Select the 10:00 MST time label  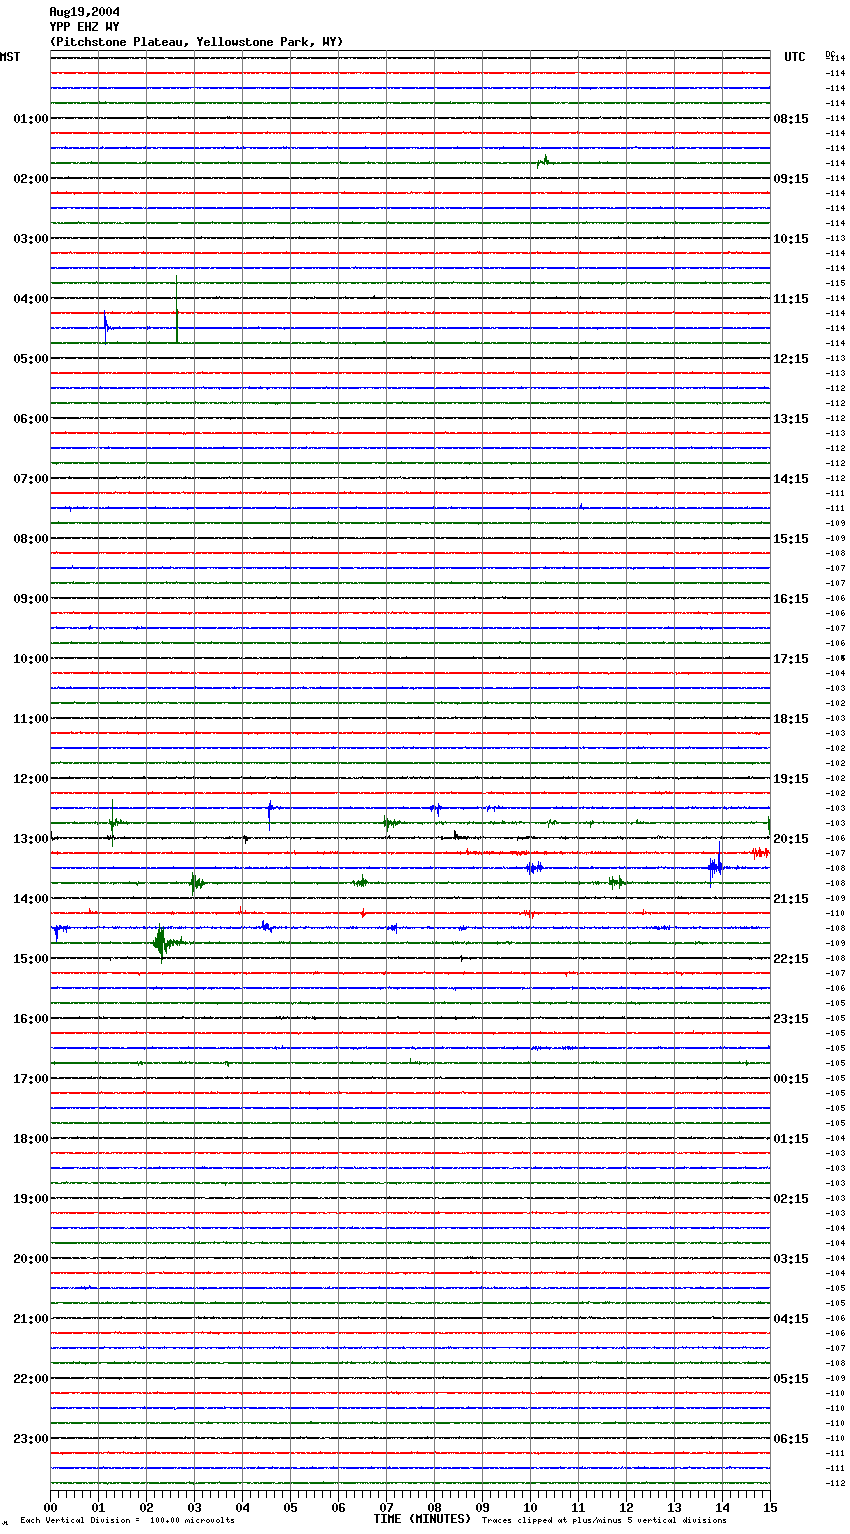coord(30,659)
